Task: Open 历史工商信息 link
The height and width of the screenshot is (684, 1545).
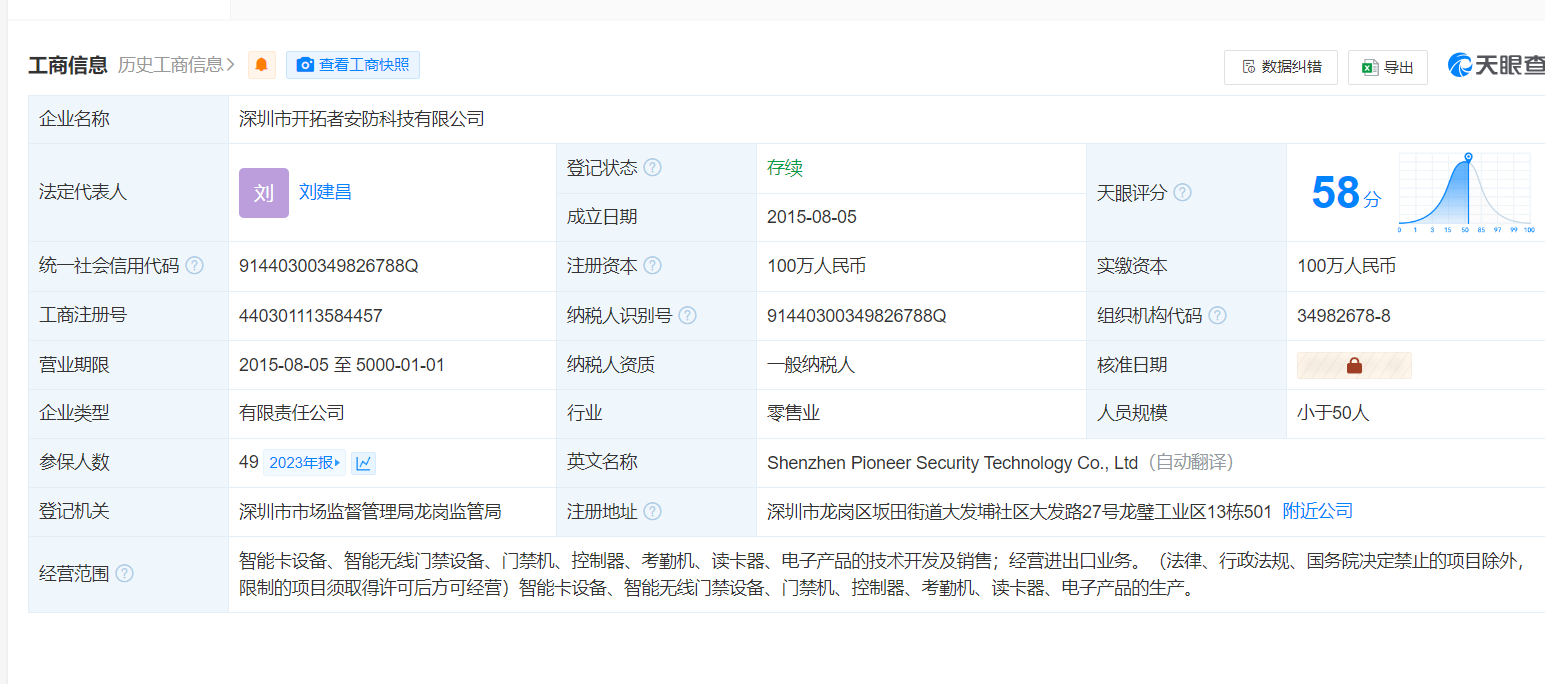Action: coord(176,65)
